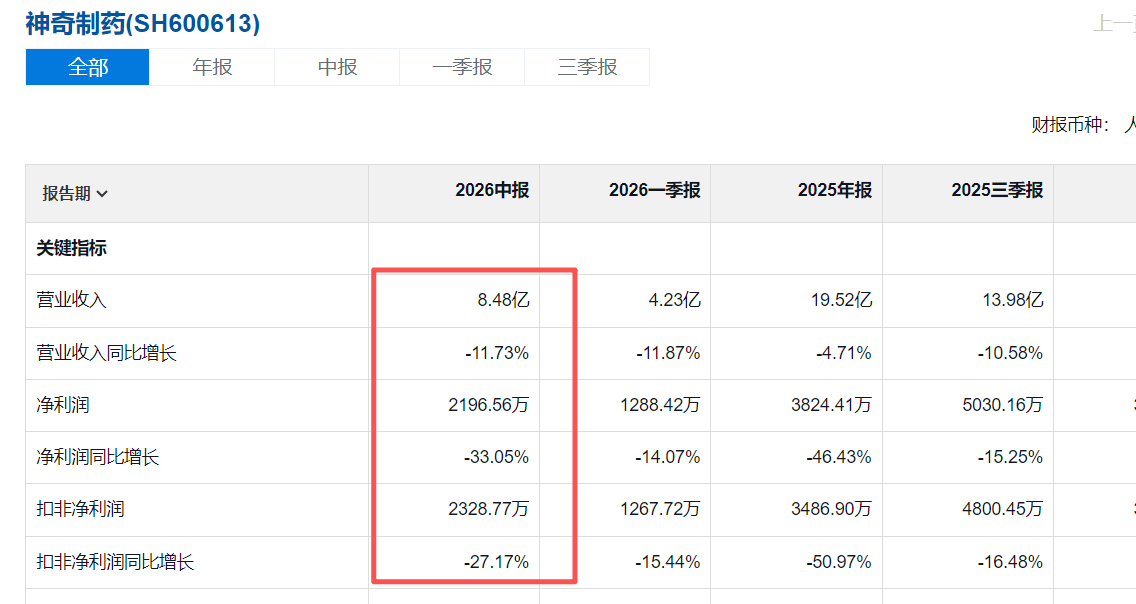The image size is (1136, 604).
Task: Click the 营业收入同比增长 row label
Action: point(106,353)
